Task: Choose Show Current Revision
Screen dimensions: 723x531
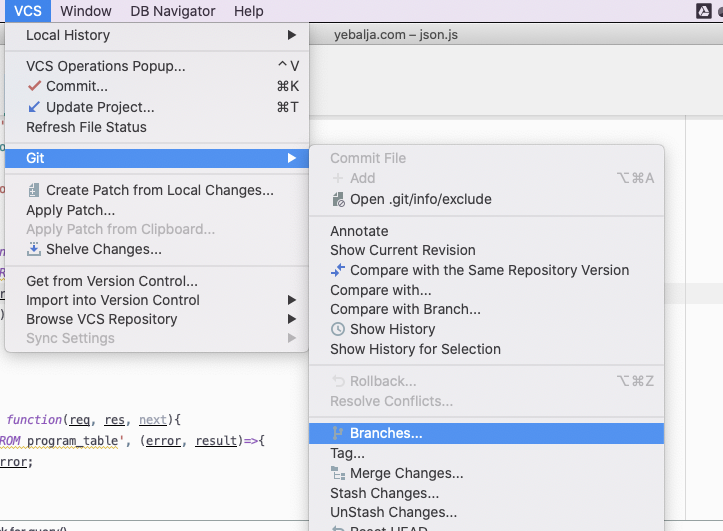Action: pyautogui.click(x=486, y=250)
